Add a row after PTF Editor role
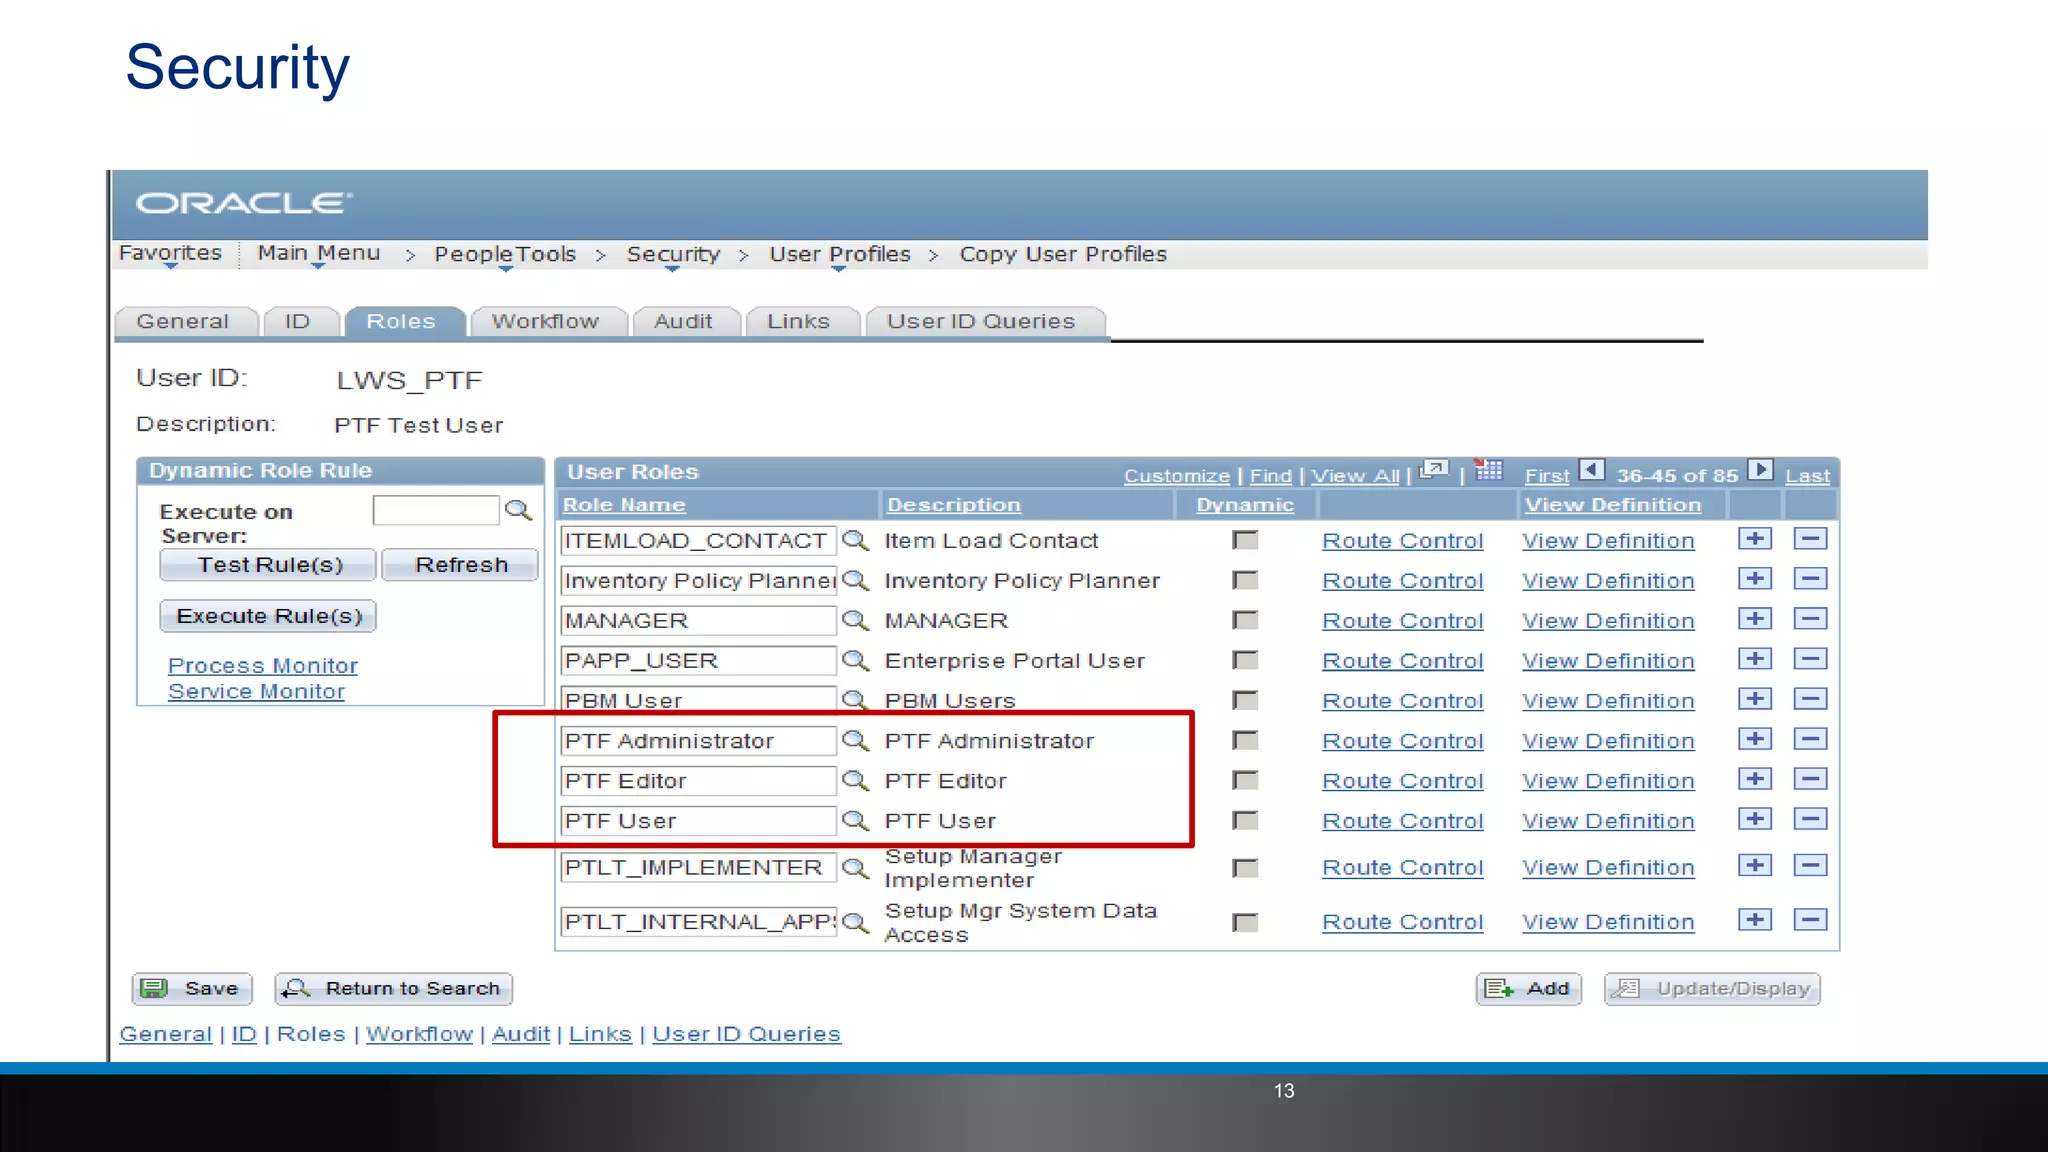 click(x=1755, y=779)
